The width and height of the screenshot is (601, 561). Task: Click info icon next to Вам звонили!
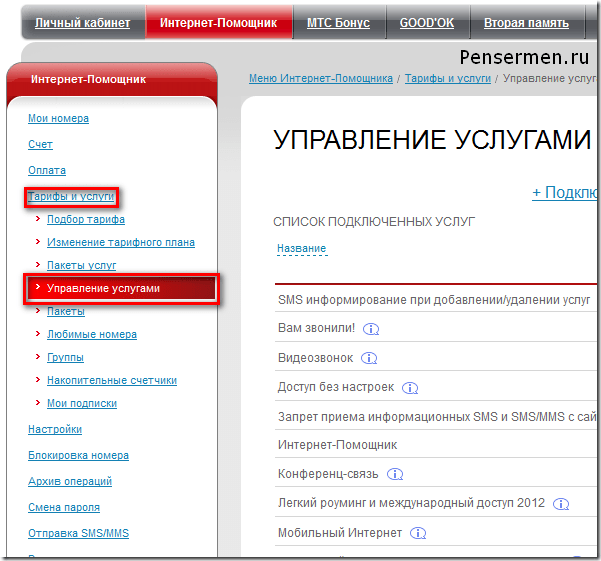click(x=371, y=329)
